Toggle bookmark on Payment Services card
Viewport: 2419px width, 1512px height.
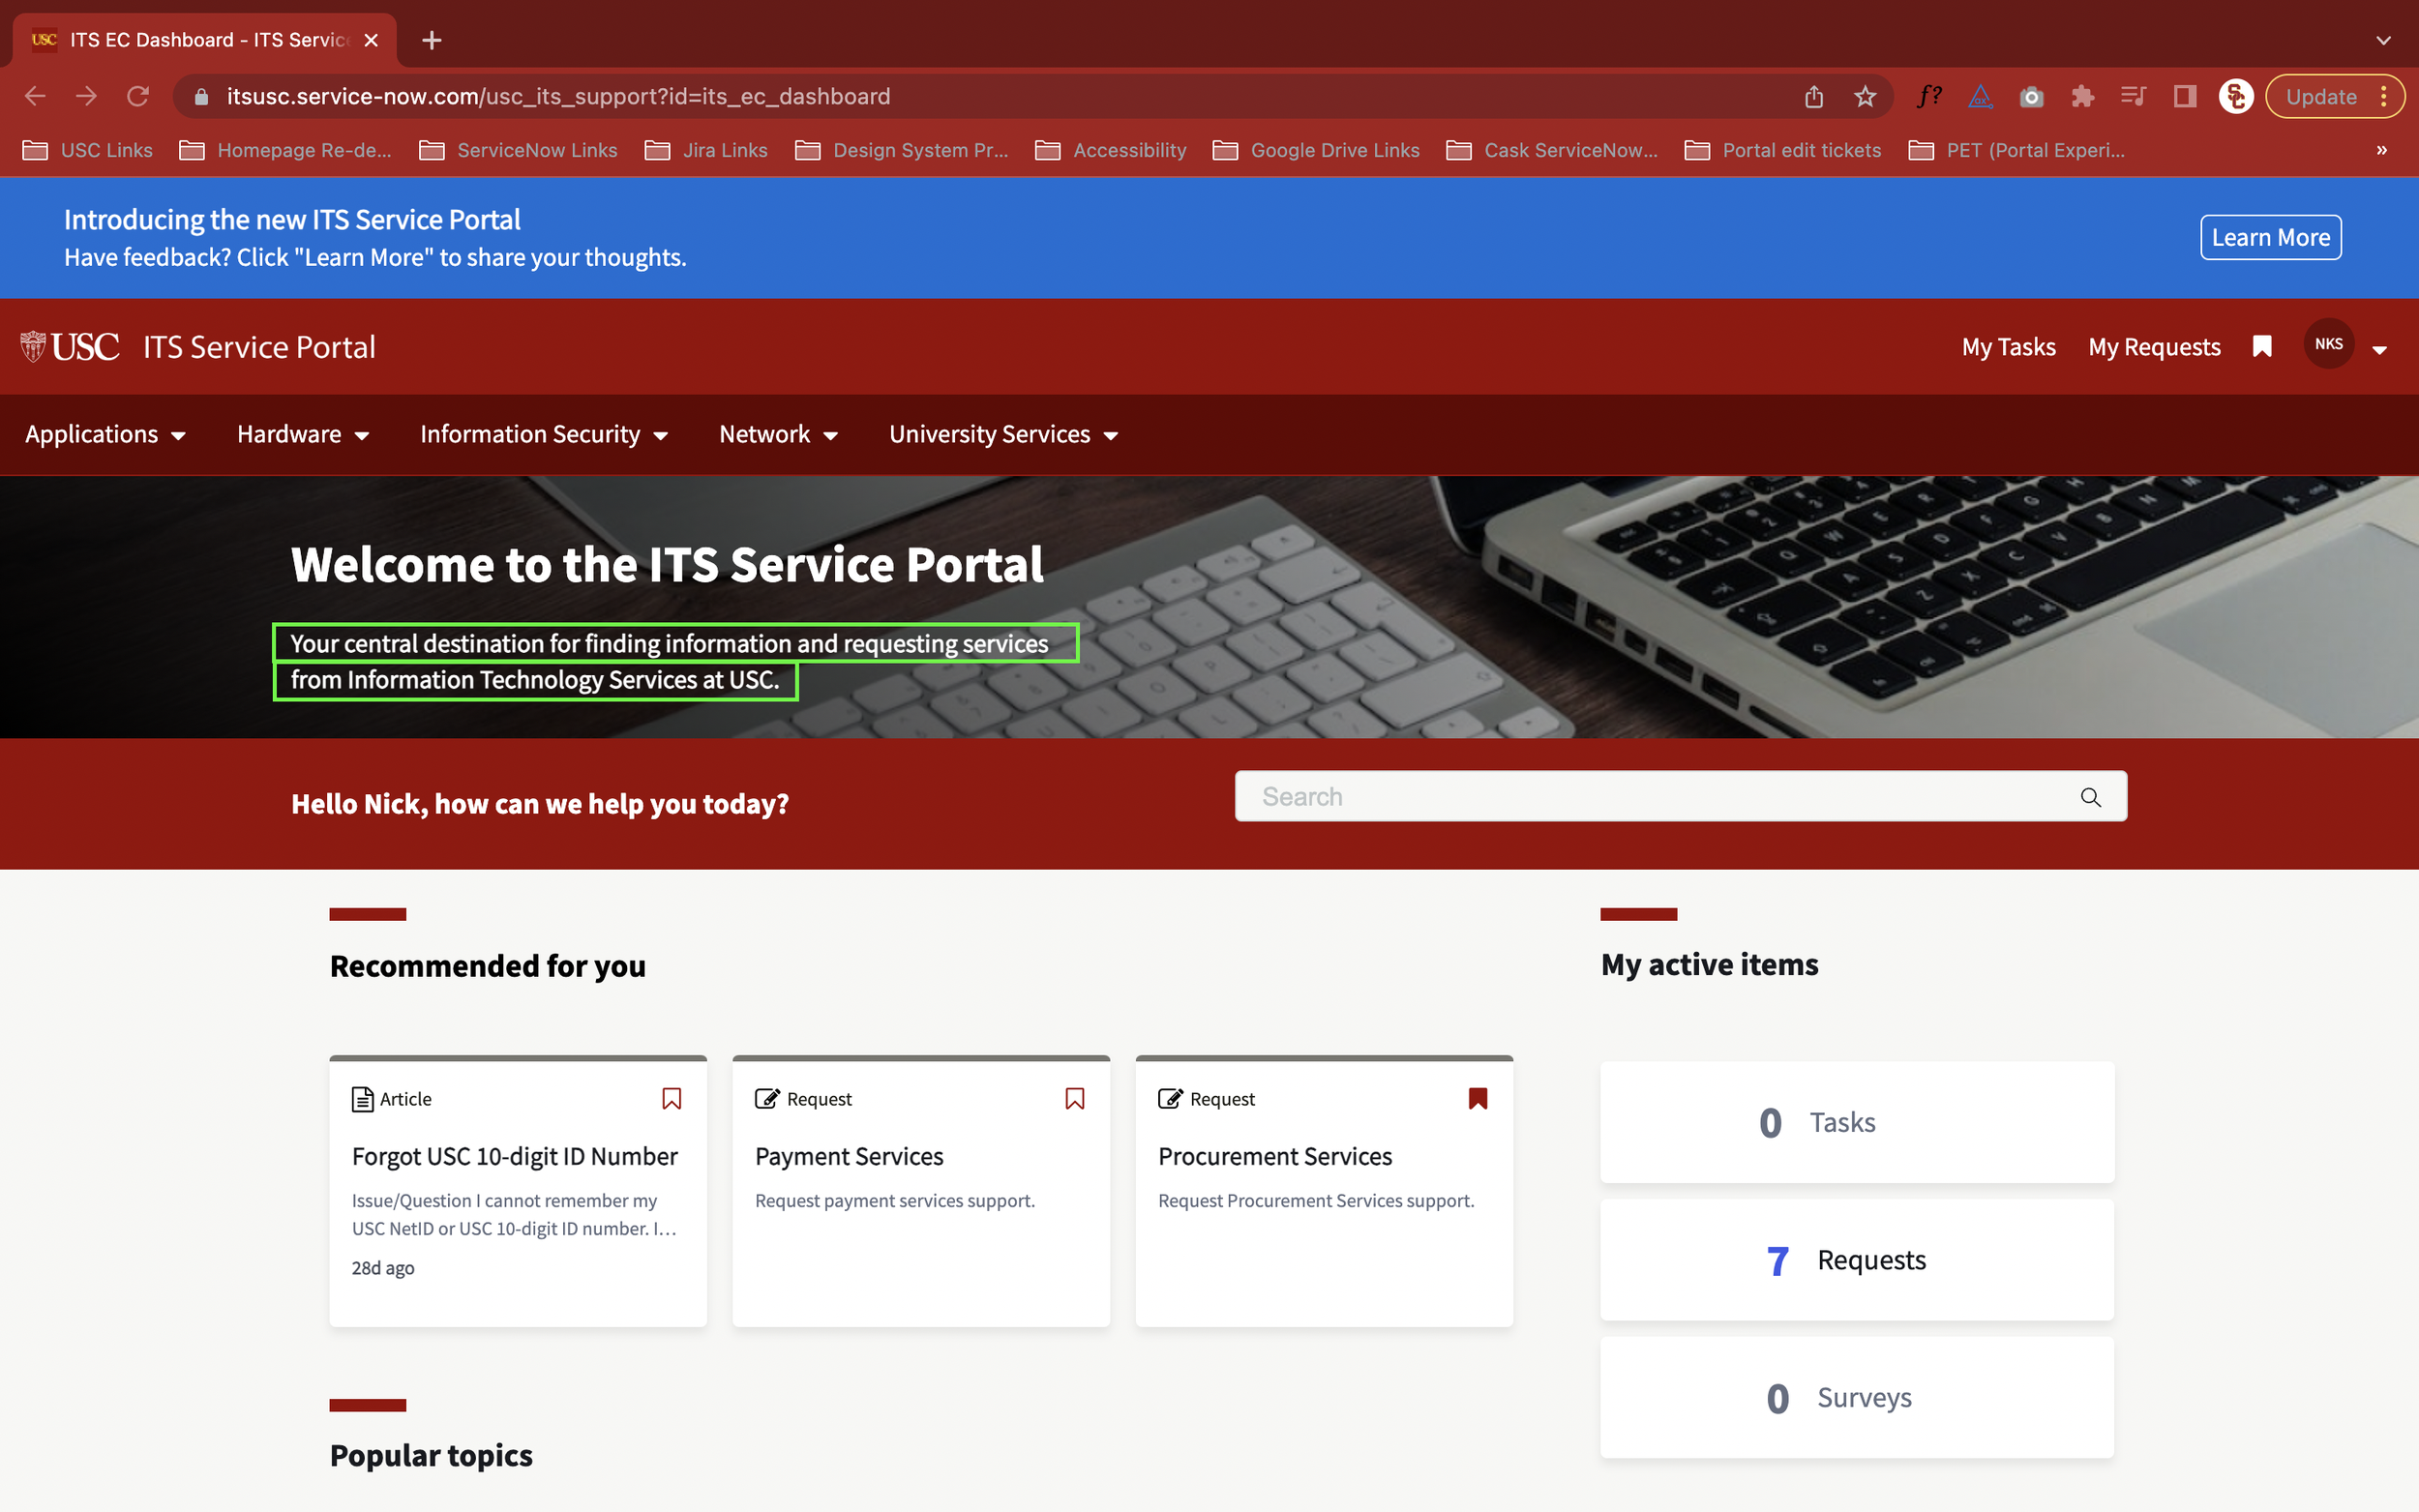[1075, 1098]
